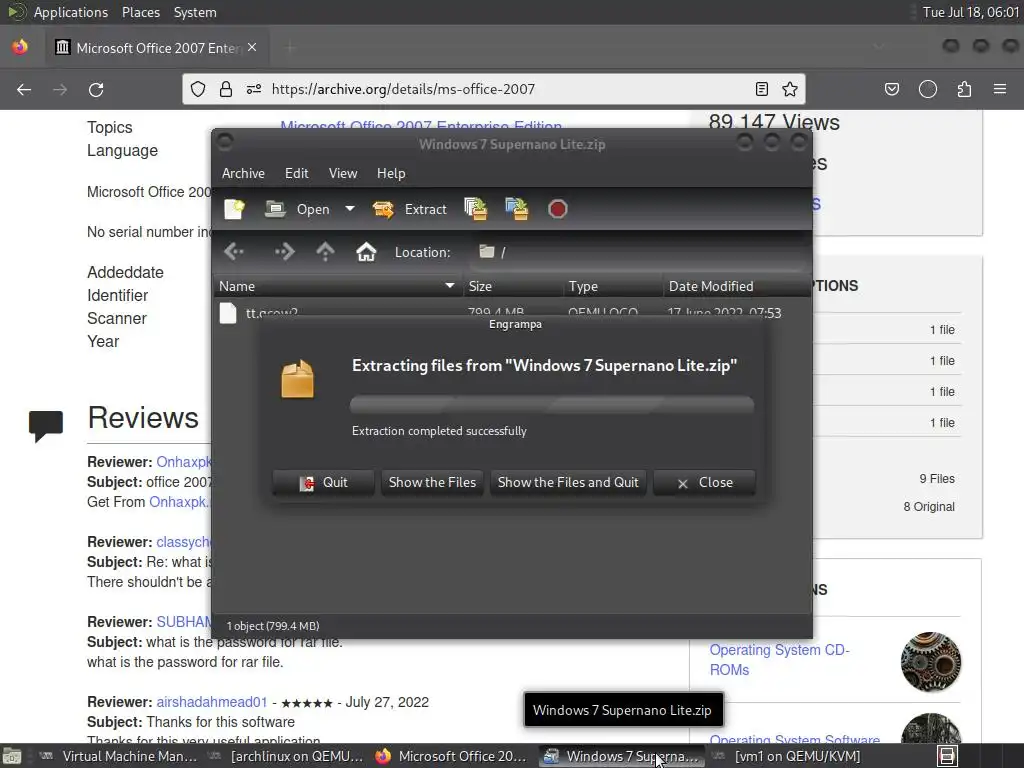Click the new archive icon in Engrampa toolbar
Viewport: 1024px width, 768px height.
click(234, 209)
